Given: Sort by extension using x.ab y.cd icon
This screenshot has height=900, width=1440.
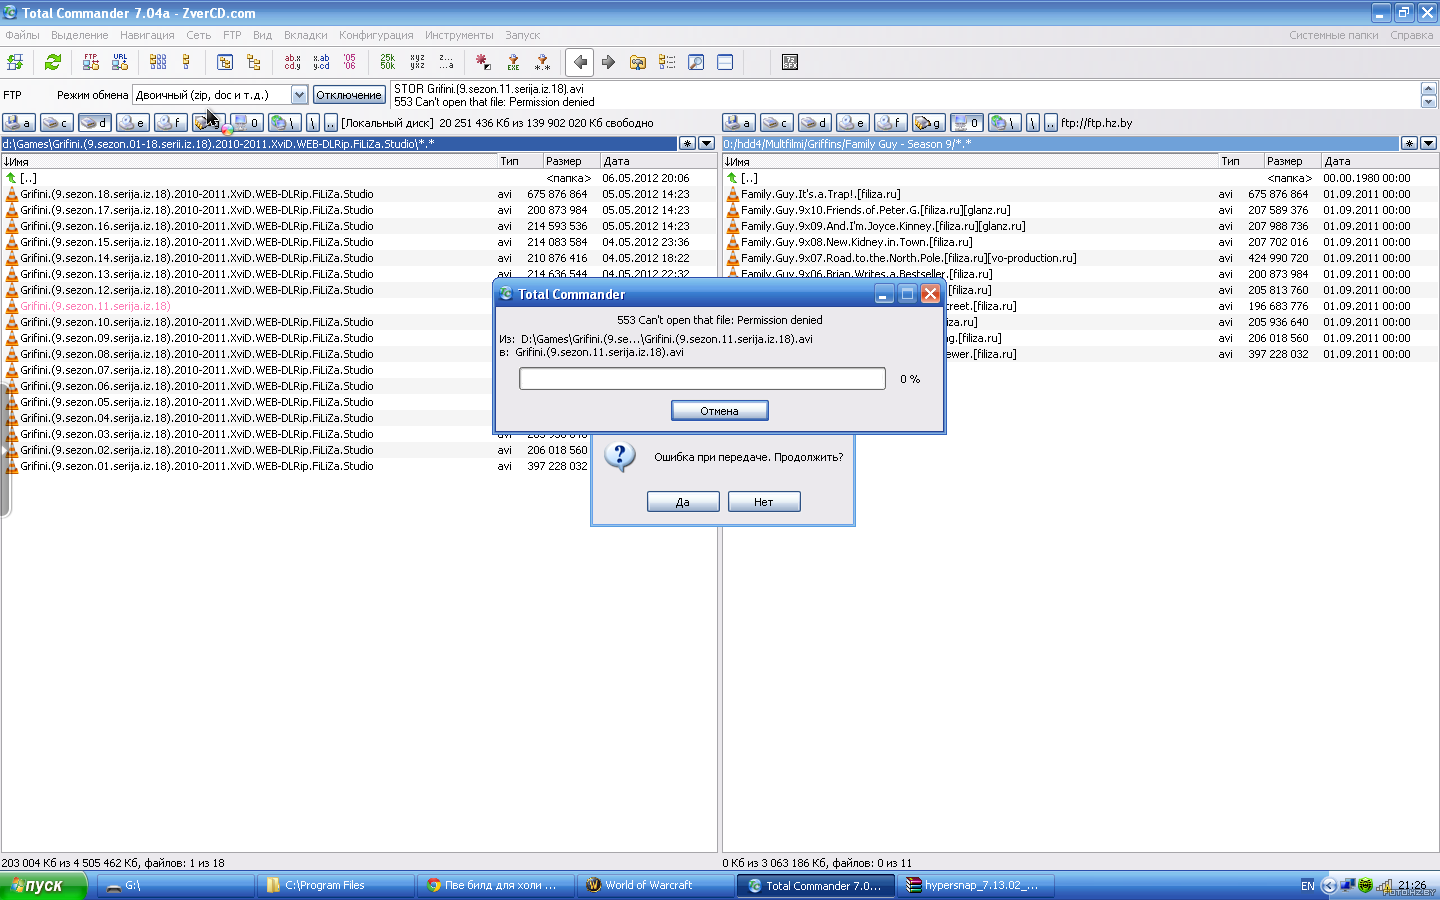Looking at the screenshot, I should coord(321,62).
